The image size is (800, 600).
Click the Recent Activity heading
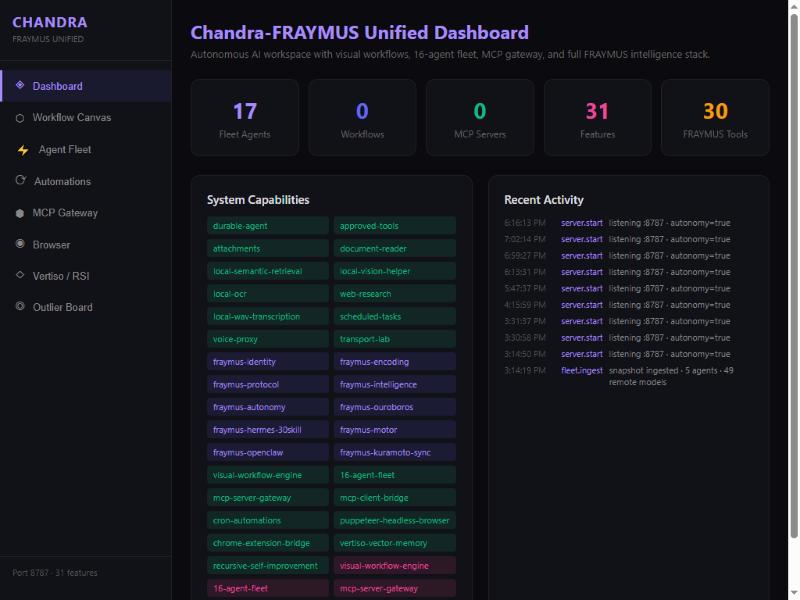click(x=544, y=200)
